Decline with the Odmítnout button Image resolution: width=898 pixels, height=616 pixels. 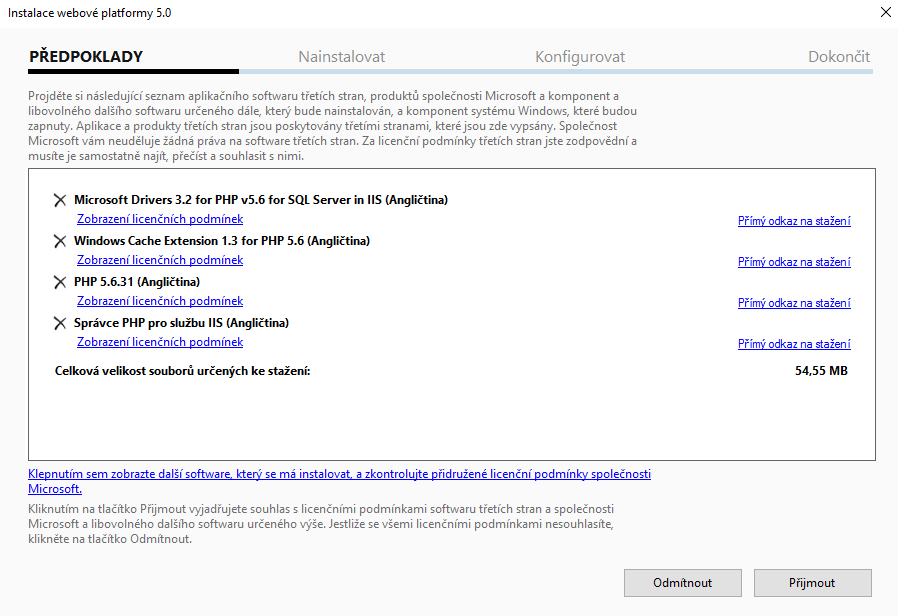(x=683, y=583)
